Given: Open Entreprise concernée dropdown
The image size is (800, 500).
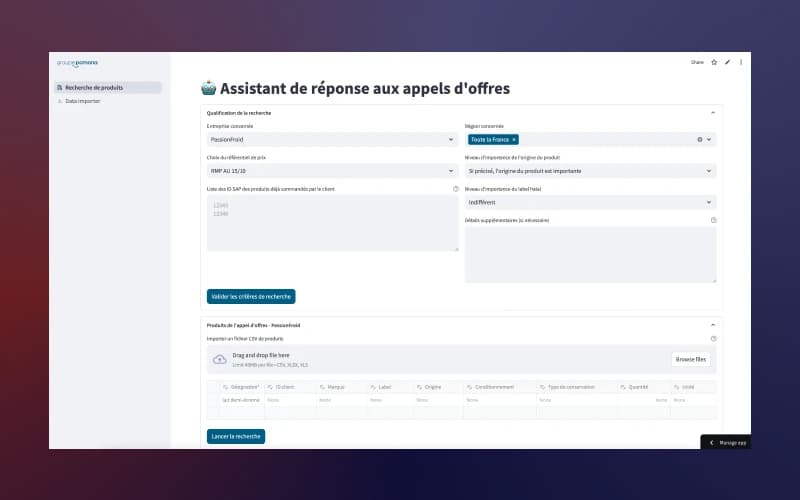Looking at the screenshot, I should [330, 140].
